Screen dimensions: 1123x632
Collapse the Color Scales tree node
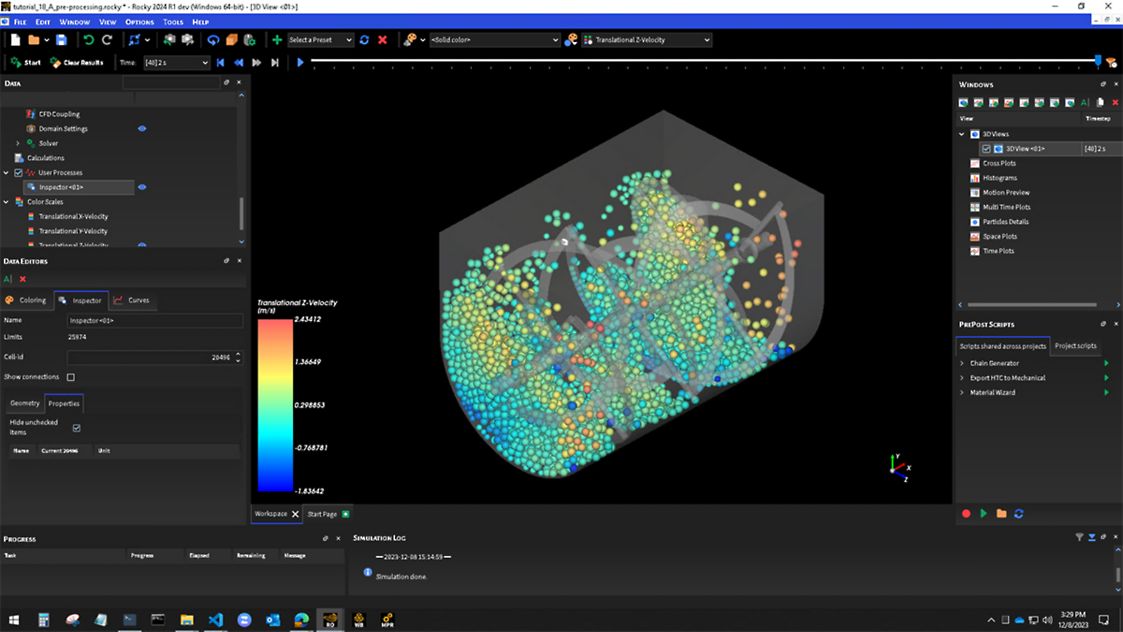(6, 202)
